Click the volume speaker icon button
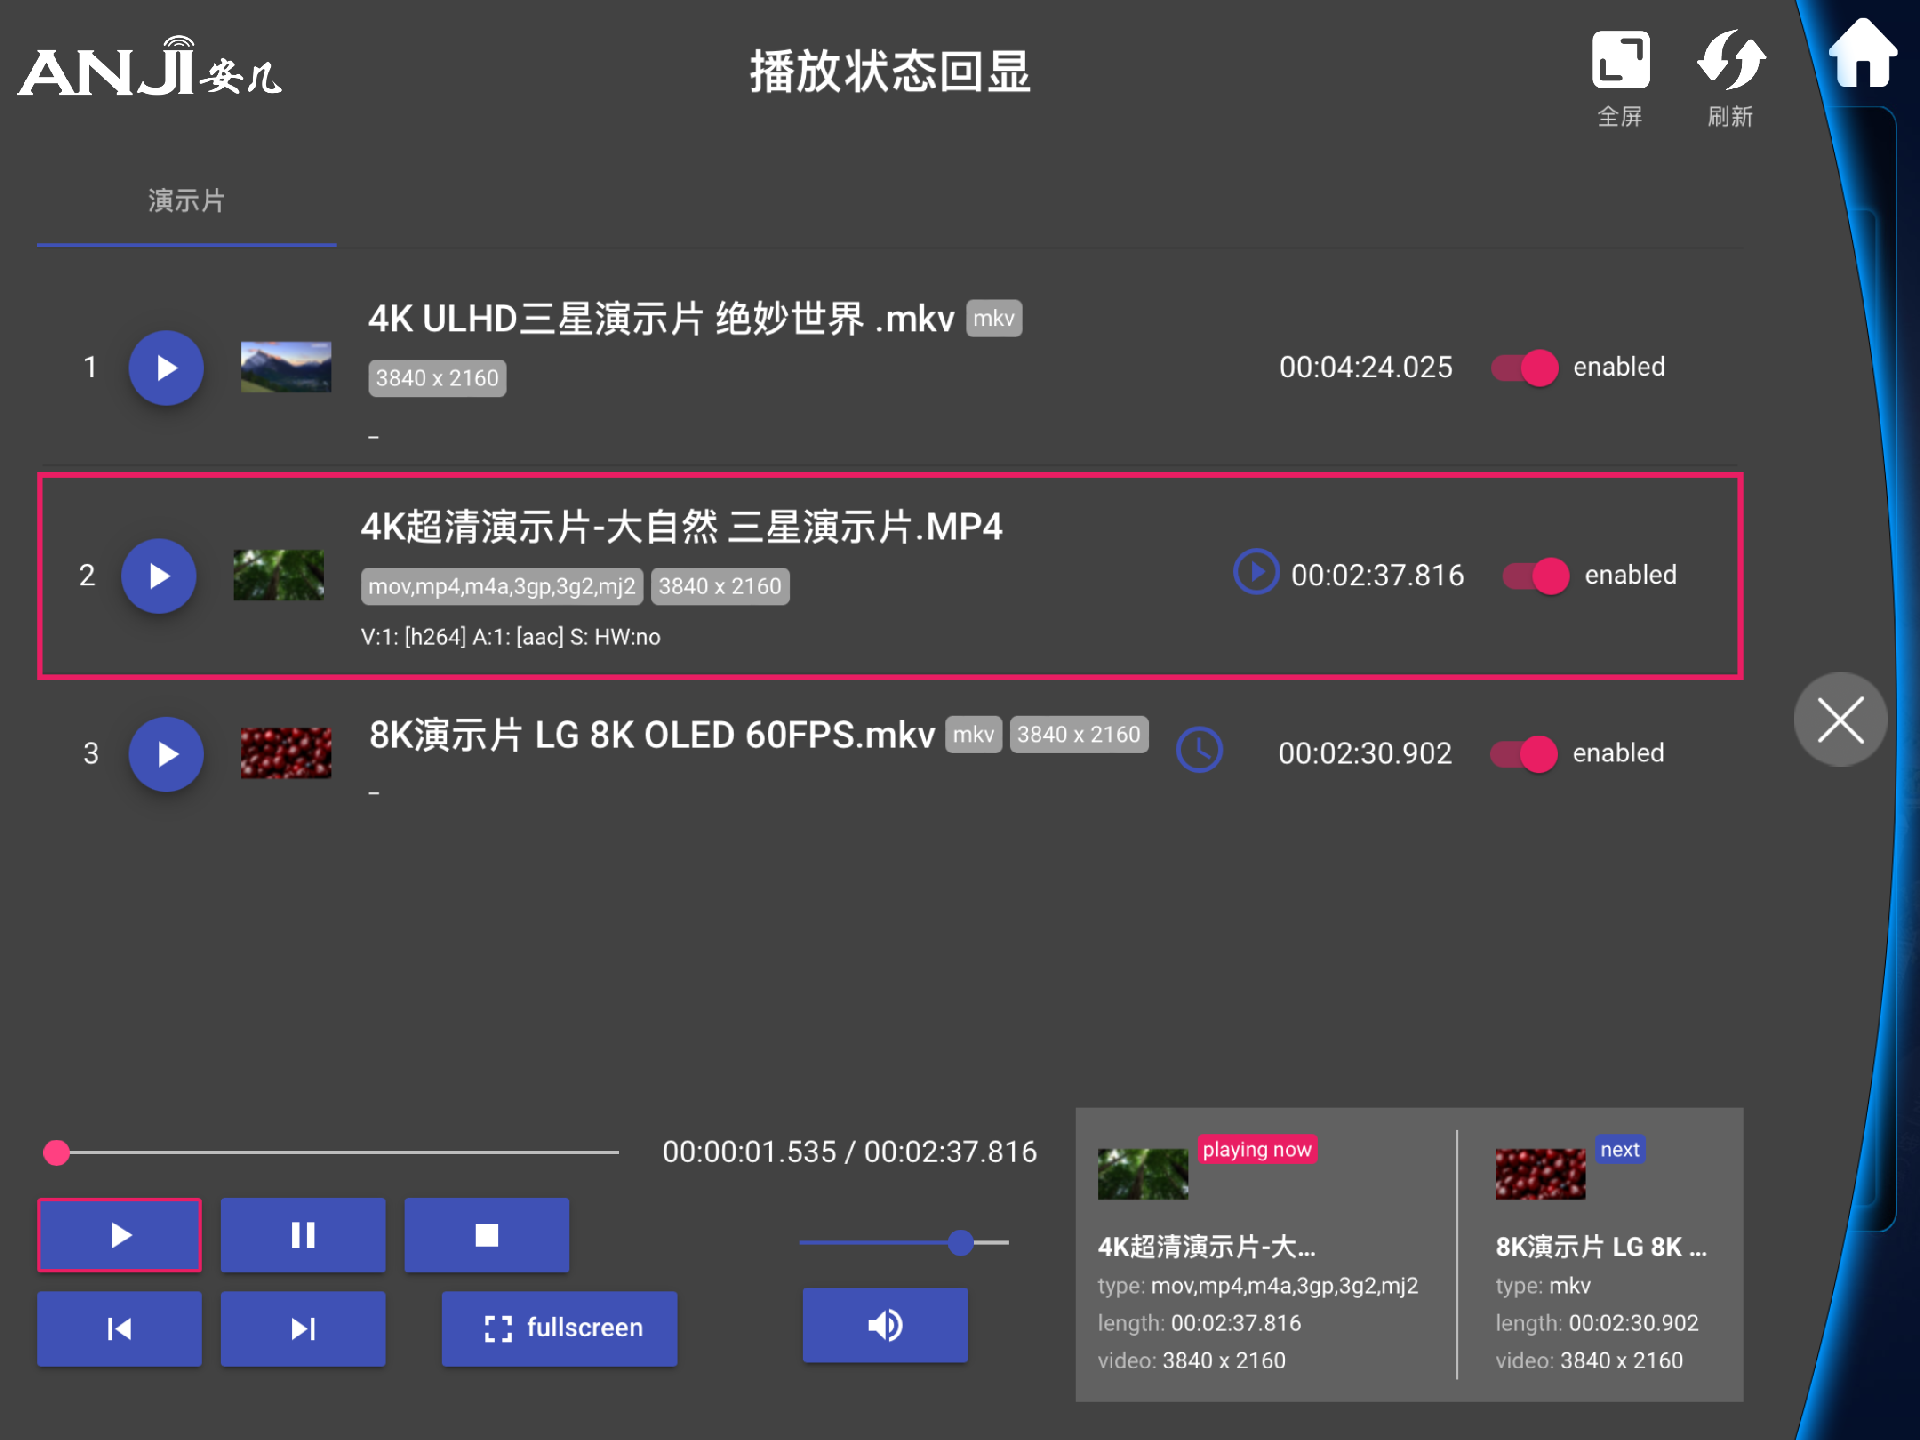 tap(884, 1325)
